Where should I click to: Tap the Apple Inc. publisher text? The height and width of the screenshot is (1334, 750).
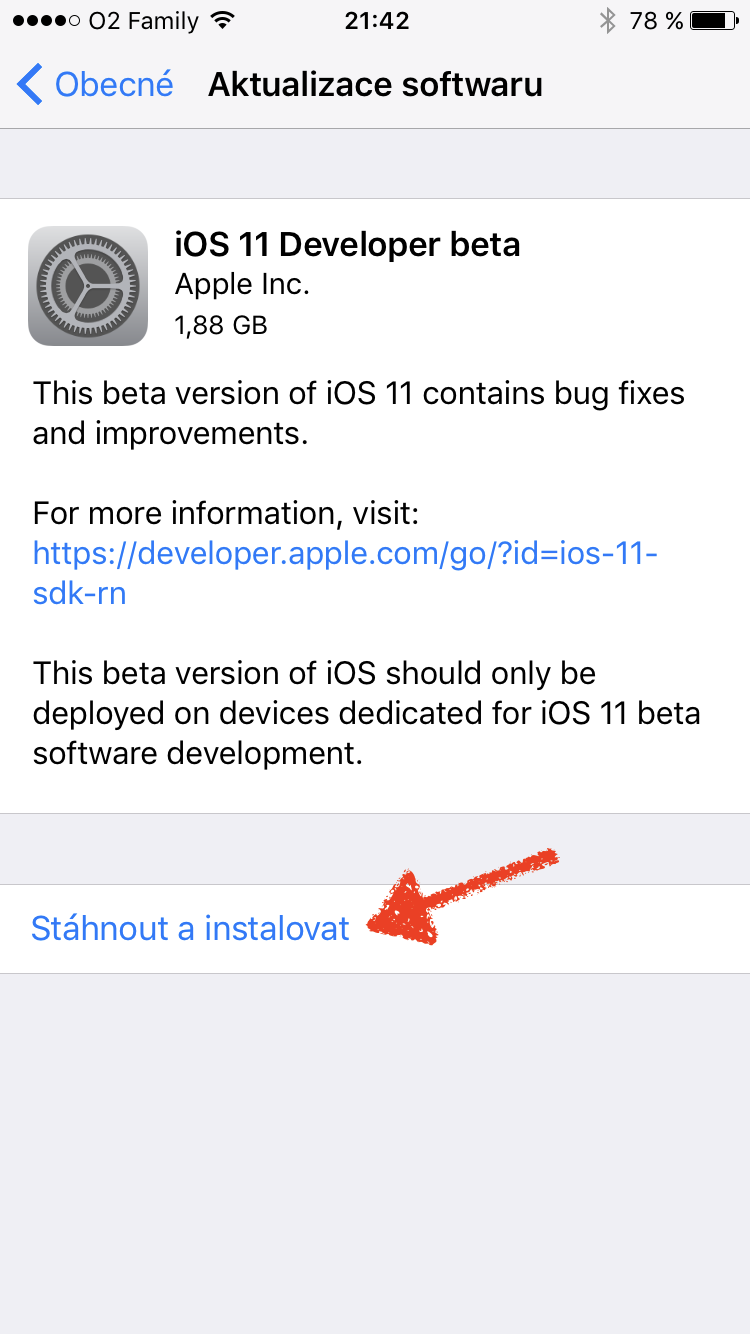(242, 285)
